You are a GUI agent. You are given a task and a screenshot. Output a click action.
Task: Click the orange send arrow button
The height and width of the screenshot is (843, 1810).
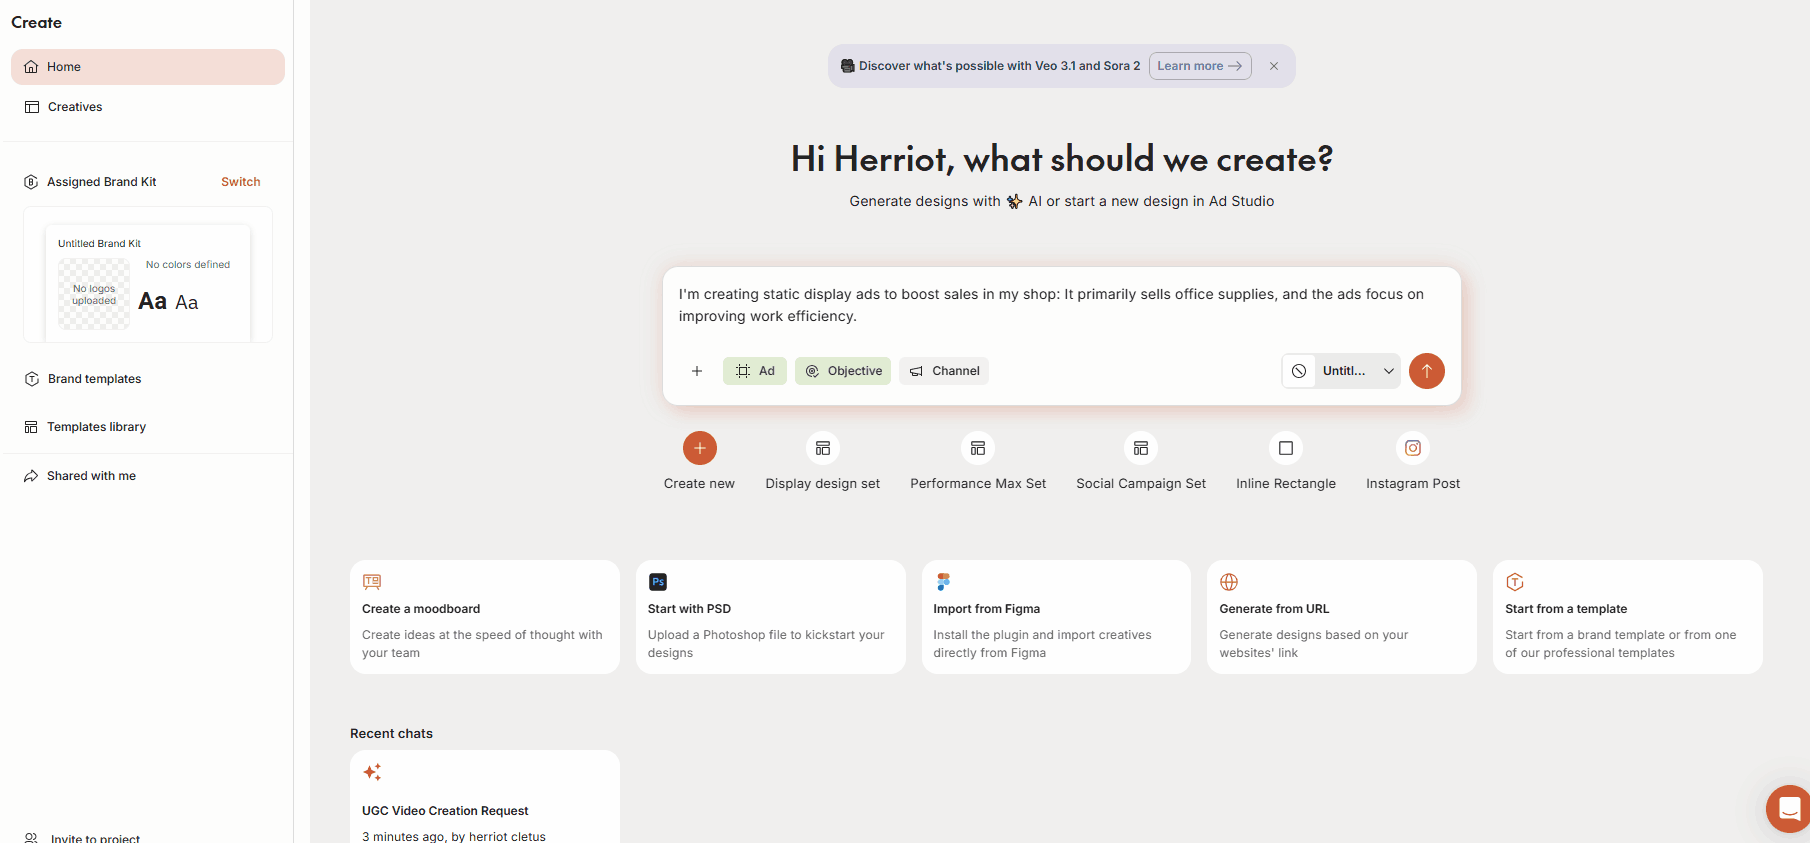point(1426,371)
